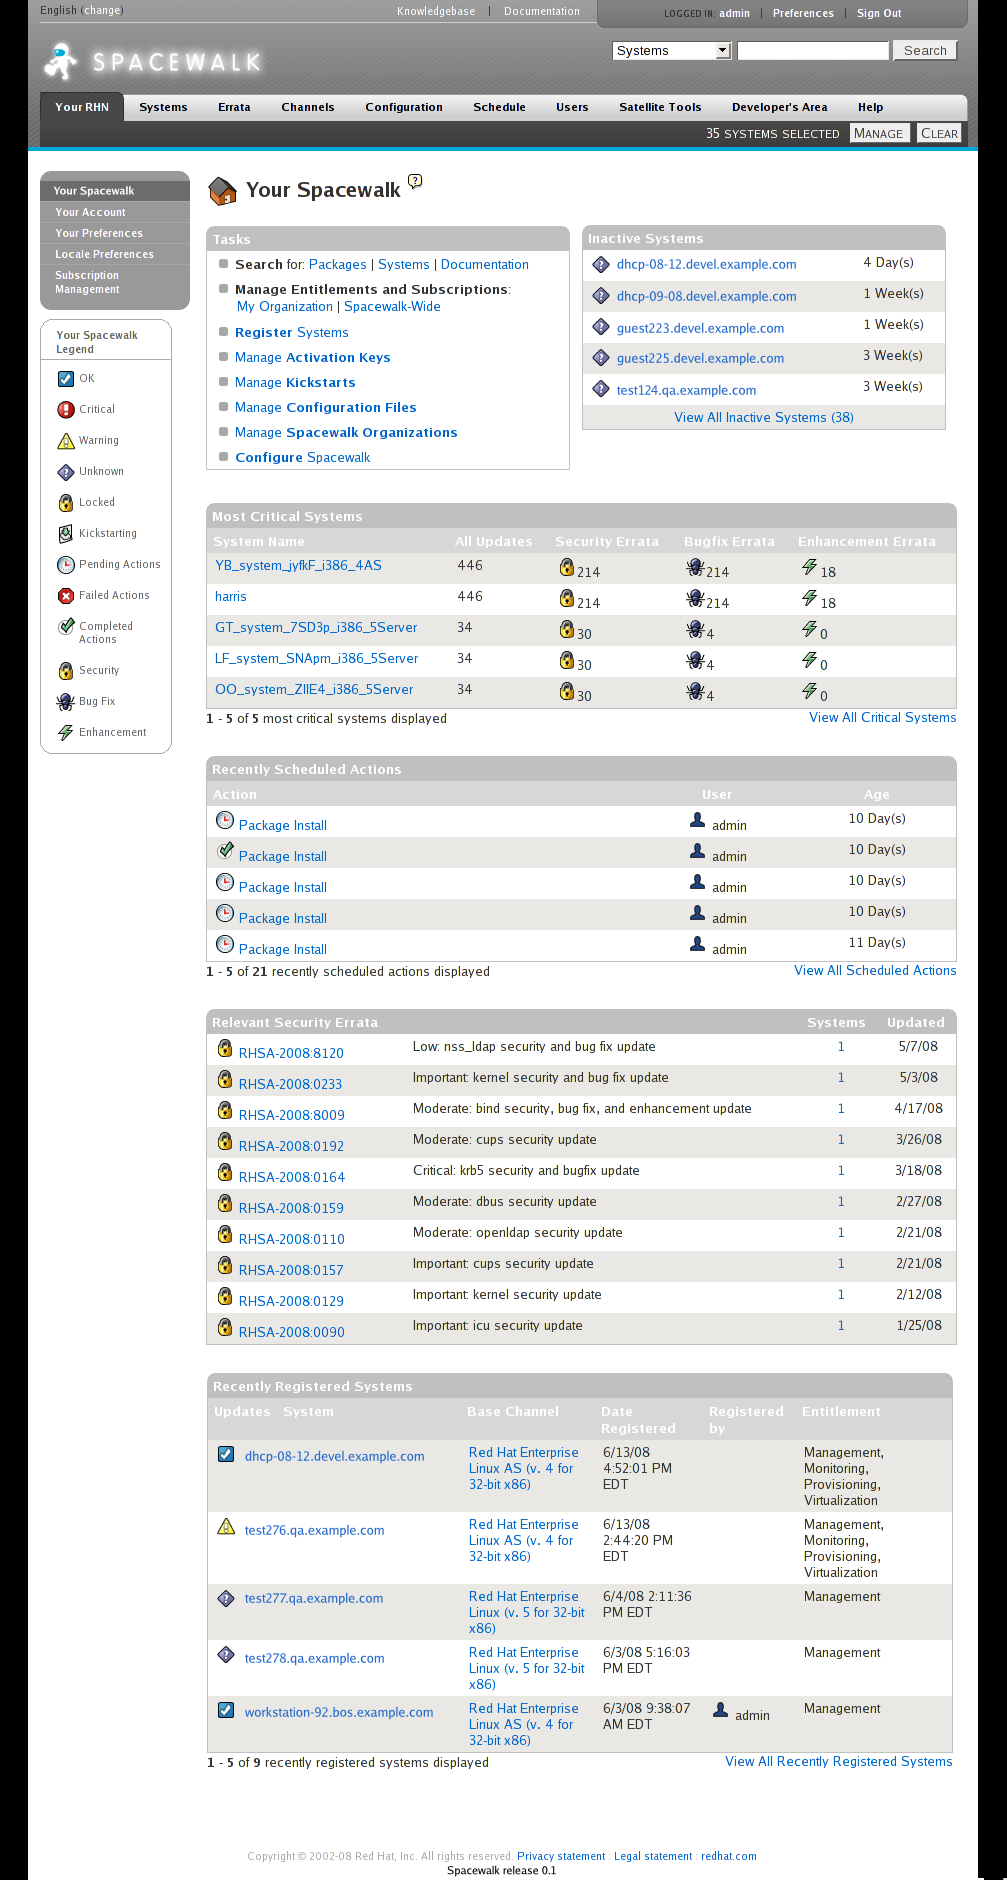Open RHSA-2008:0233 erratum link
1007x1880 pixels.
point(290,1084)
